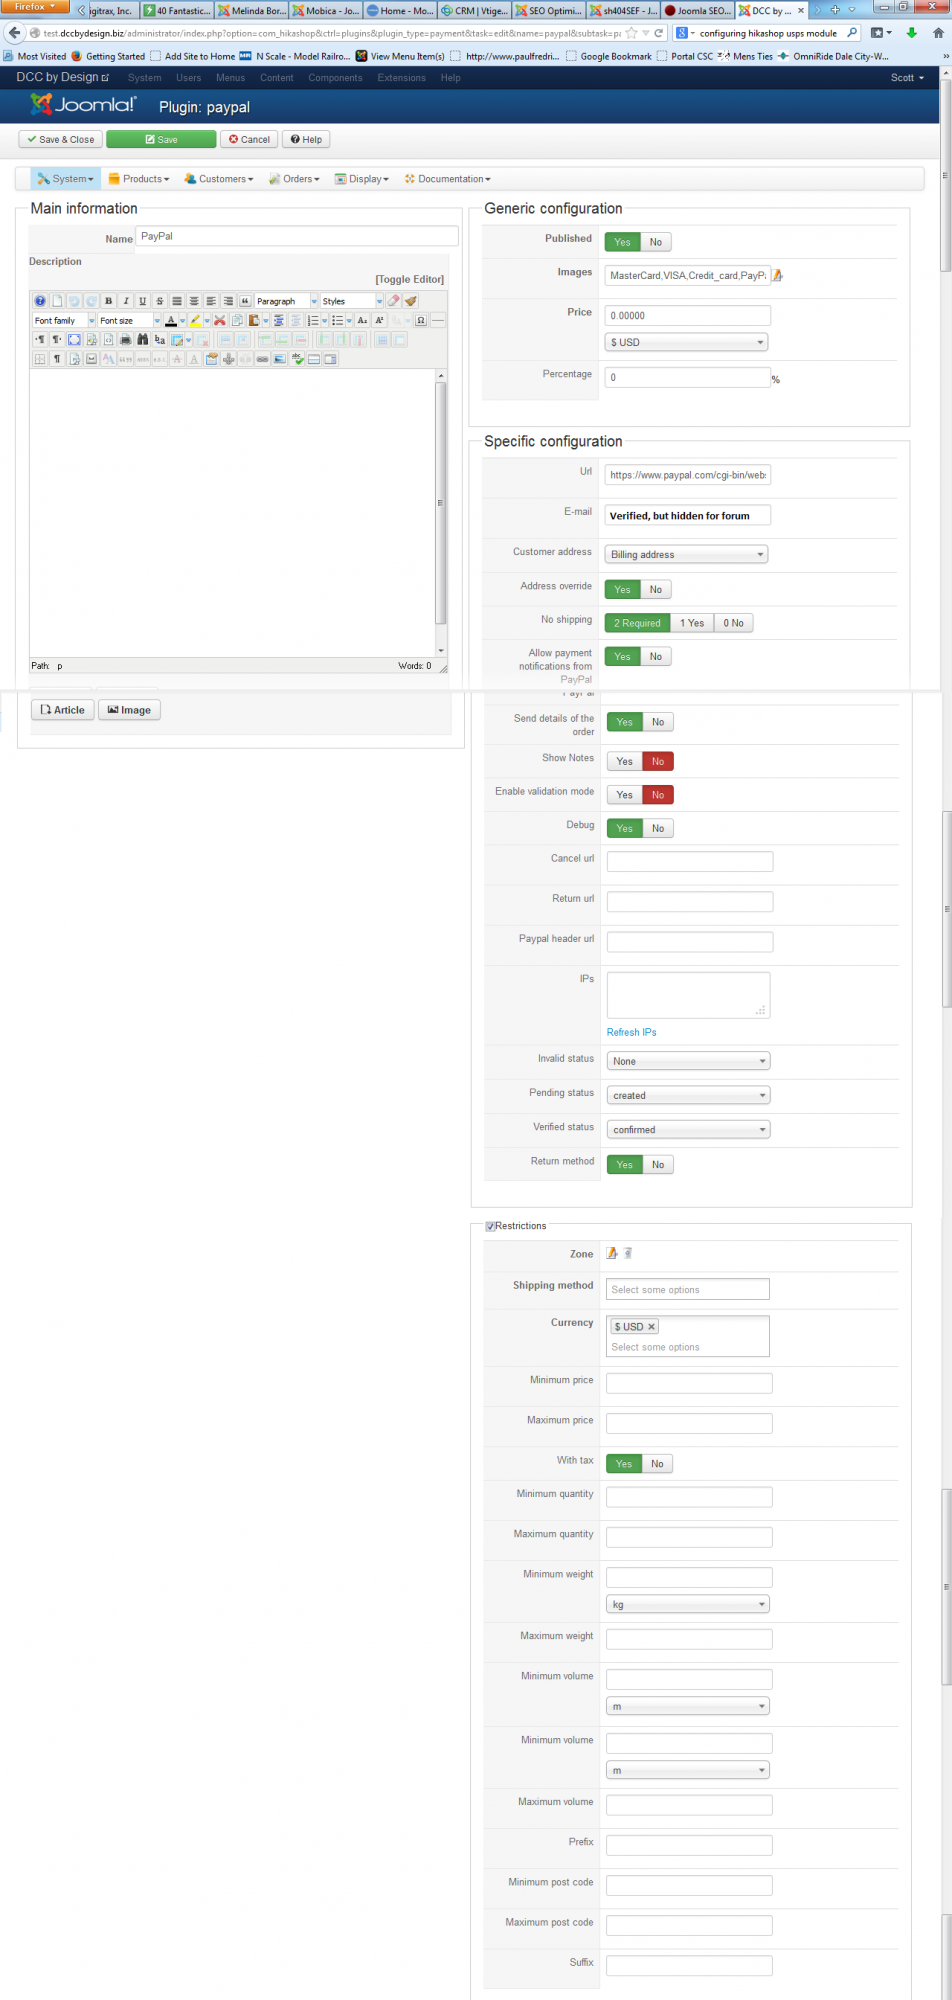Open the Display menu
This screenshot has width=952, height=2000.
tap(362, 179)
